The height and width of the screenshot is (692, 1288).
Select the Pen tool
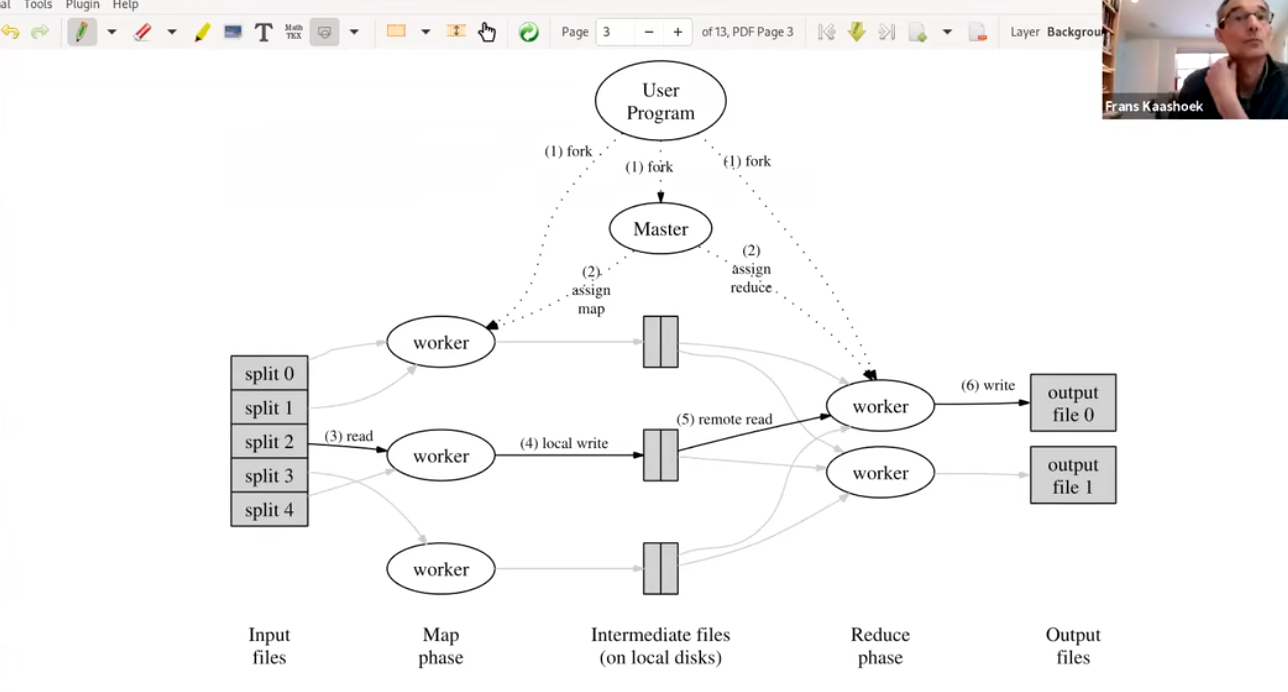[x=81, y=32]
